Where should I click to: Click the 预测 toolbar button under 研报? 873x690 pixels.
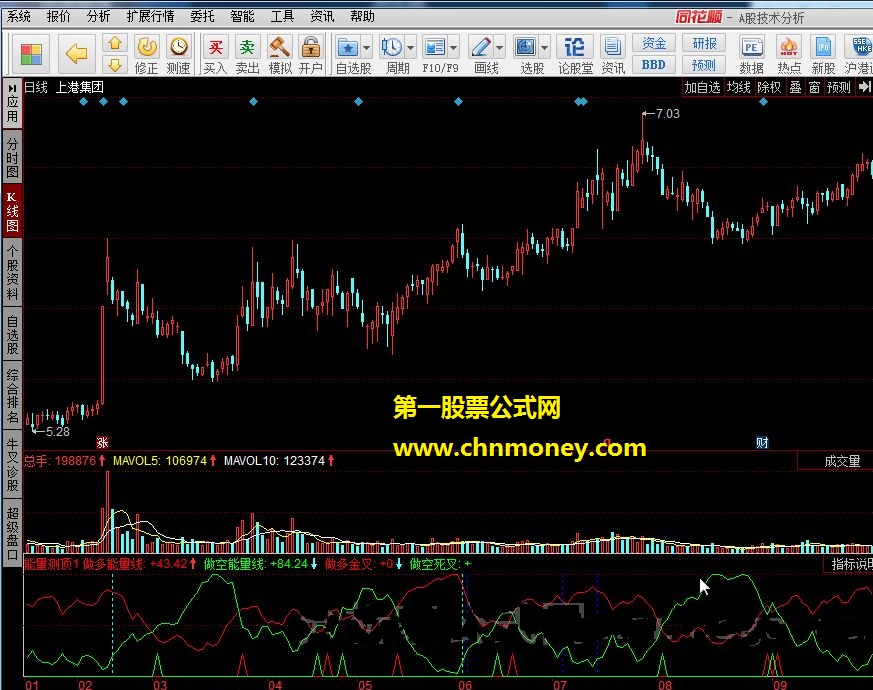[704, 65]
